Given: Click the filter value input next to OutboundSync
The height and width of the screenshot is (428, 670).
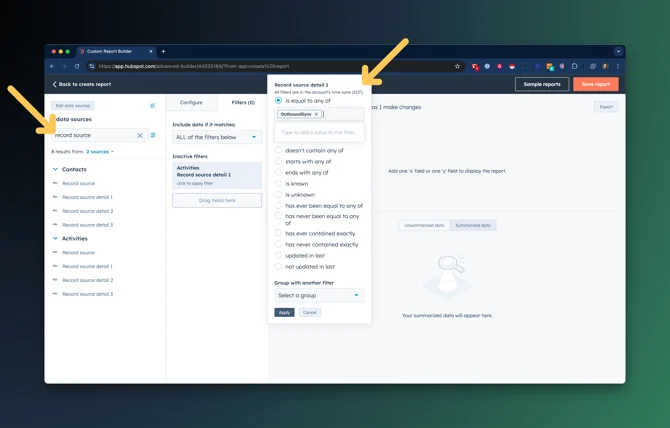Looking at the screenshot, I should click(343, 114).
